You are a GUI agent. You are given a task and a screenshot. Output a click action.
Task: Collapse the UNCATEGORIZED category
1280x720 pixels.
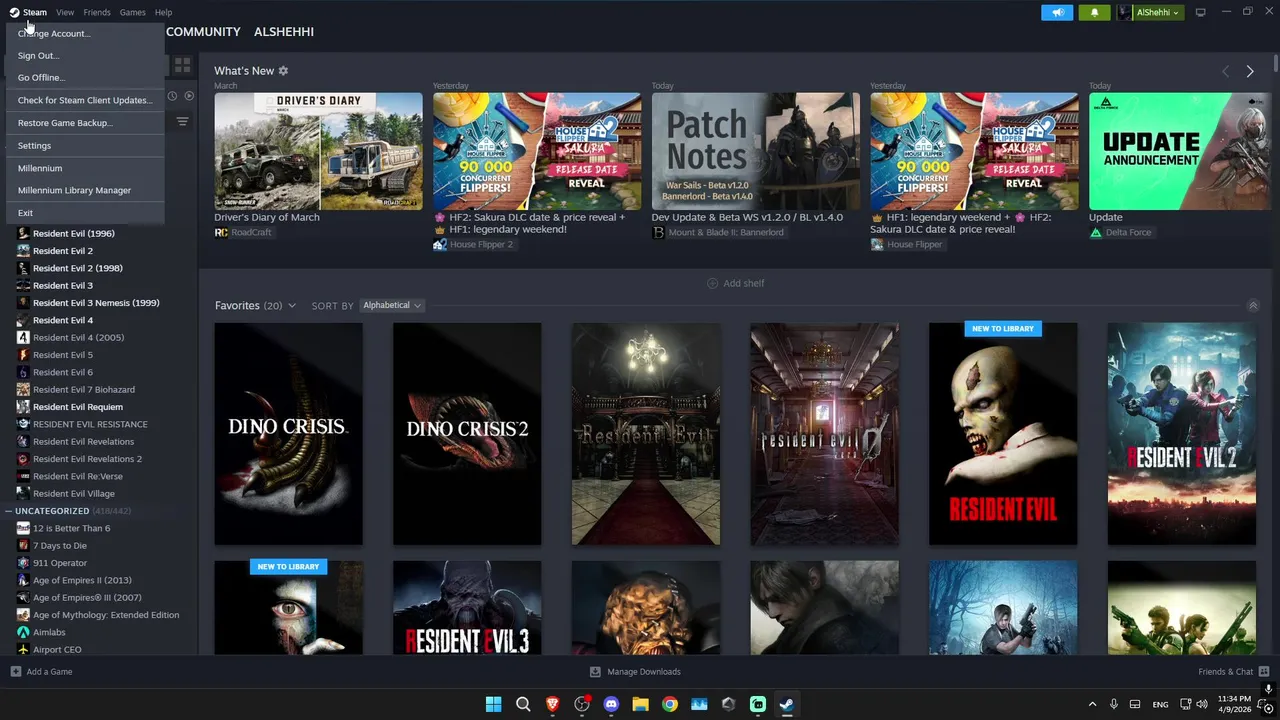pyautogui.click(x=8, y=511)
